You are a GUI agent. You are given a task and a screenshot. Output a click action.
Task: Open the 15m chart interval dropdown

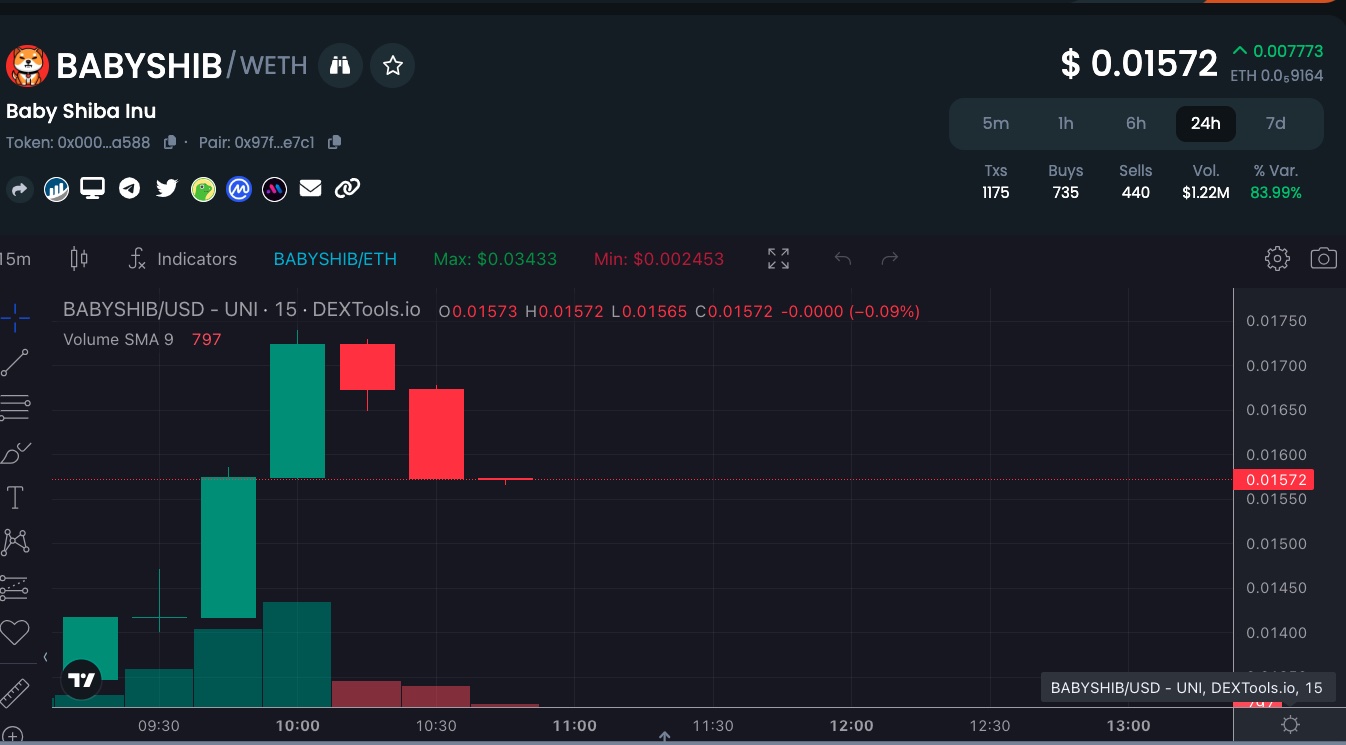pos(15,259)
